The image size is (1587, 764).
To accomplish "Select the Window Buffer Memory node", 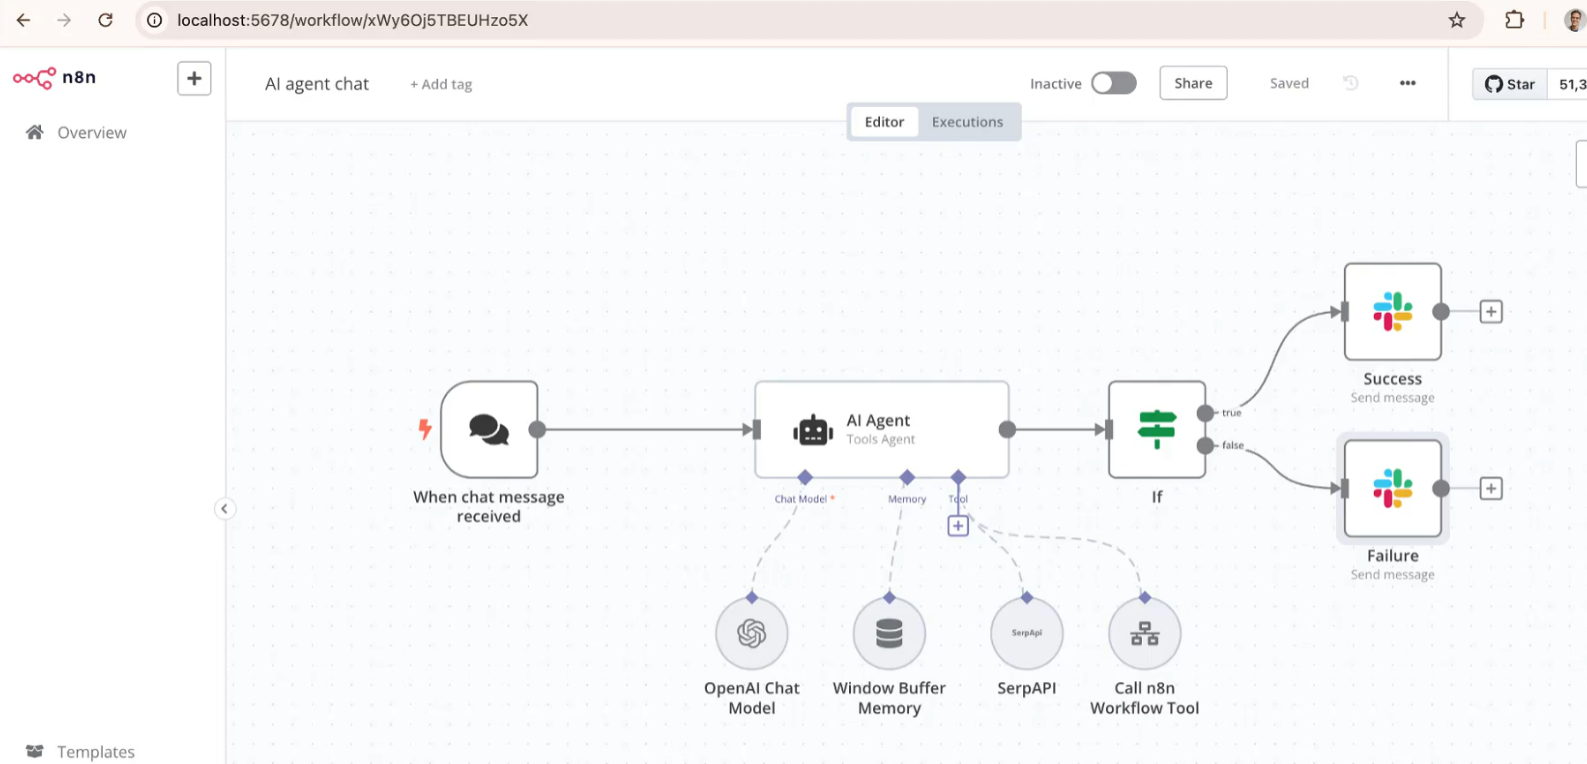I will pos(888,633).
